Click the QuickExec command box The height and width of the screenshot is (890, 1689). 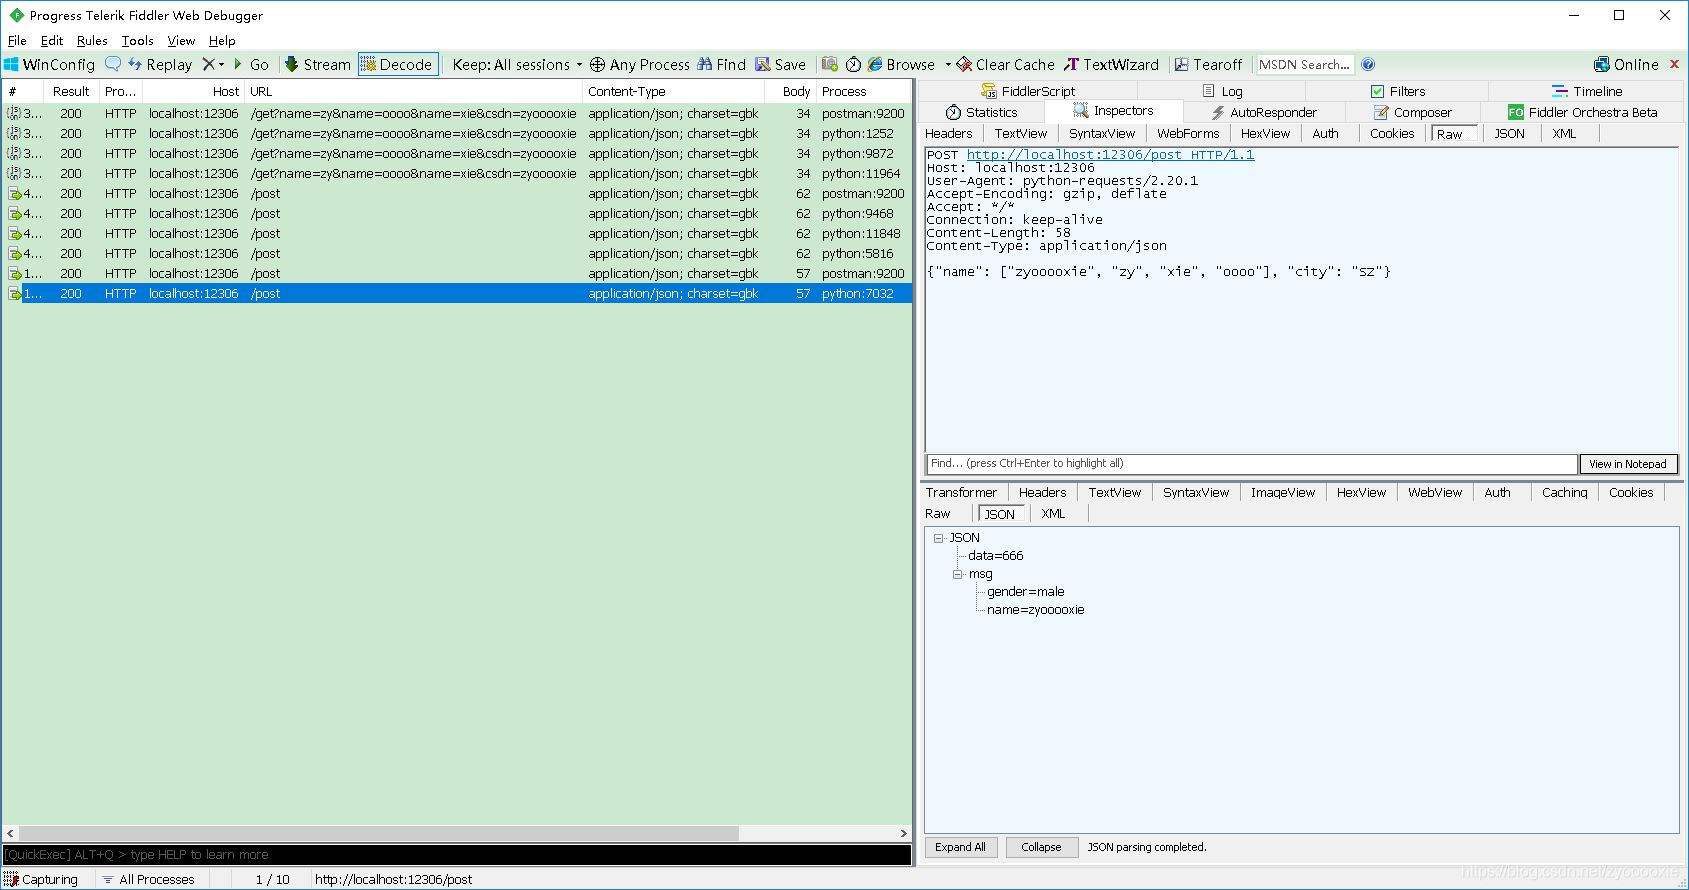pos(457,855)
